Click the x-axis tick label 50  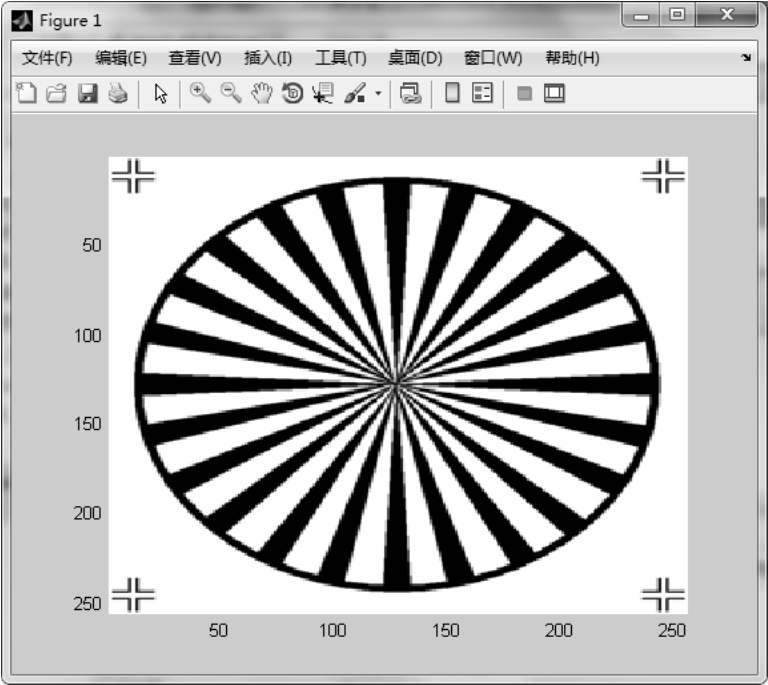coord(218,630)
